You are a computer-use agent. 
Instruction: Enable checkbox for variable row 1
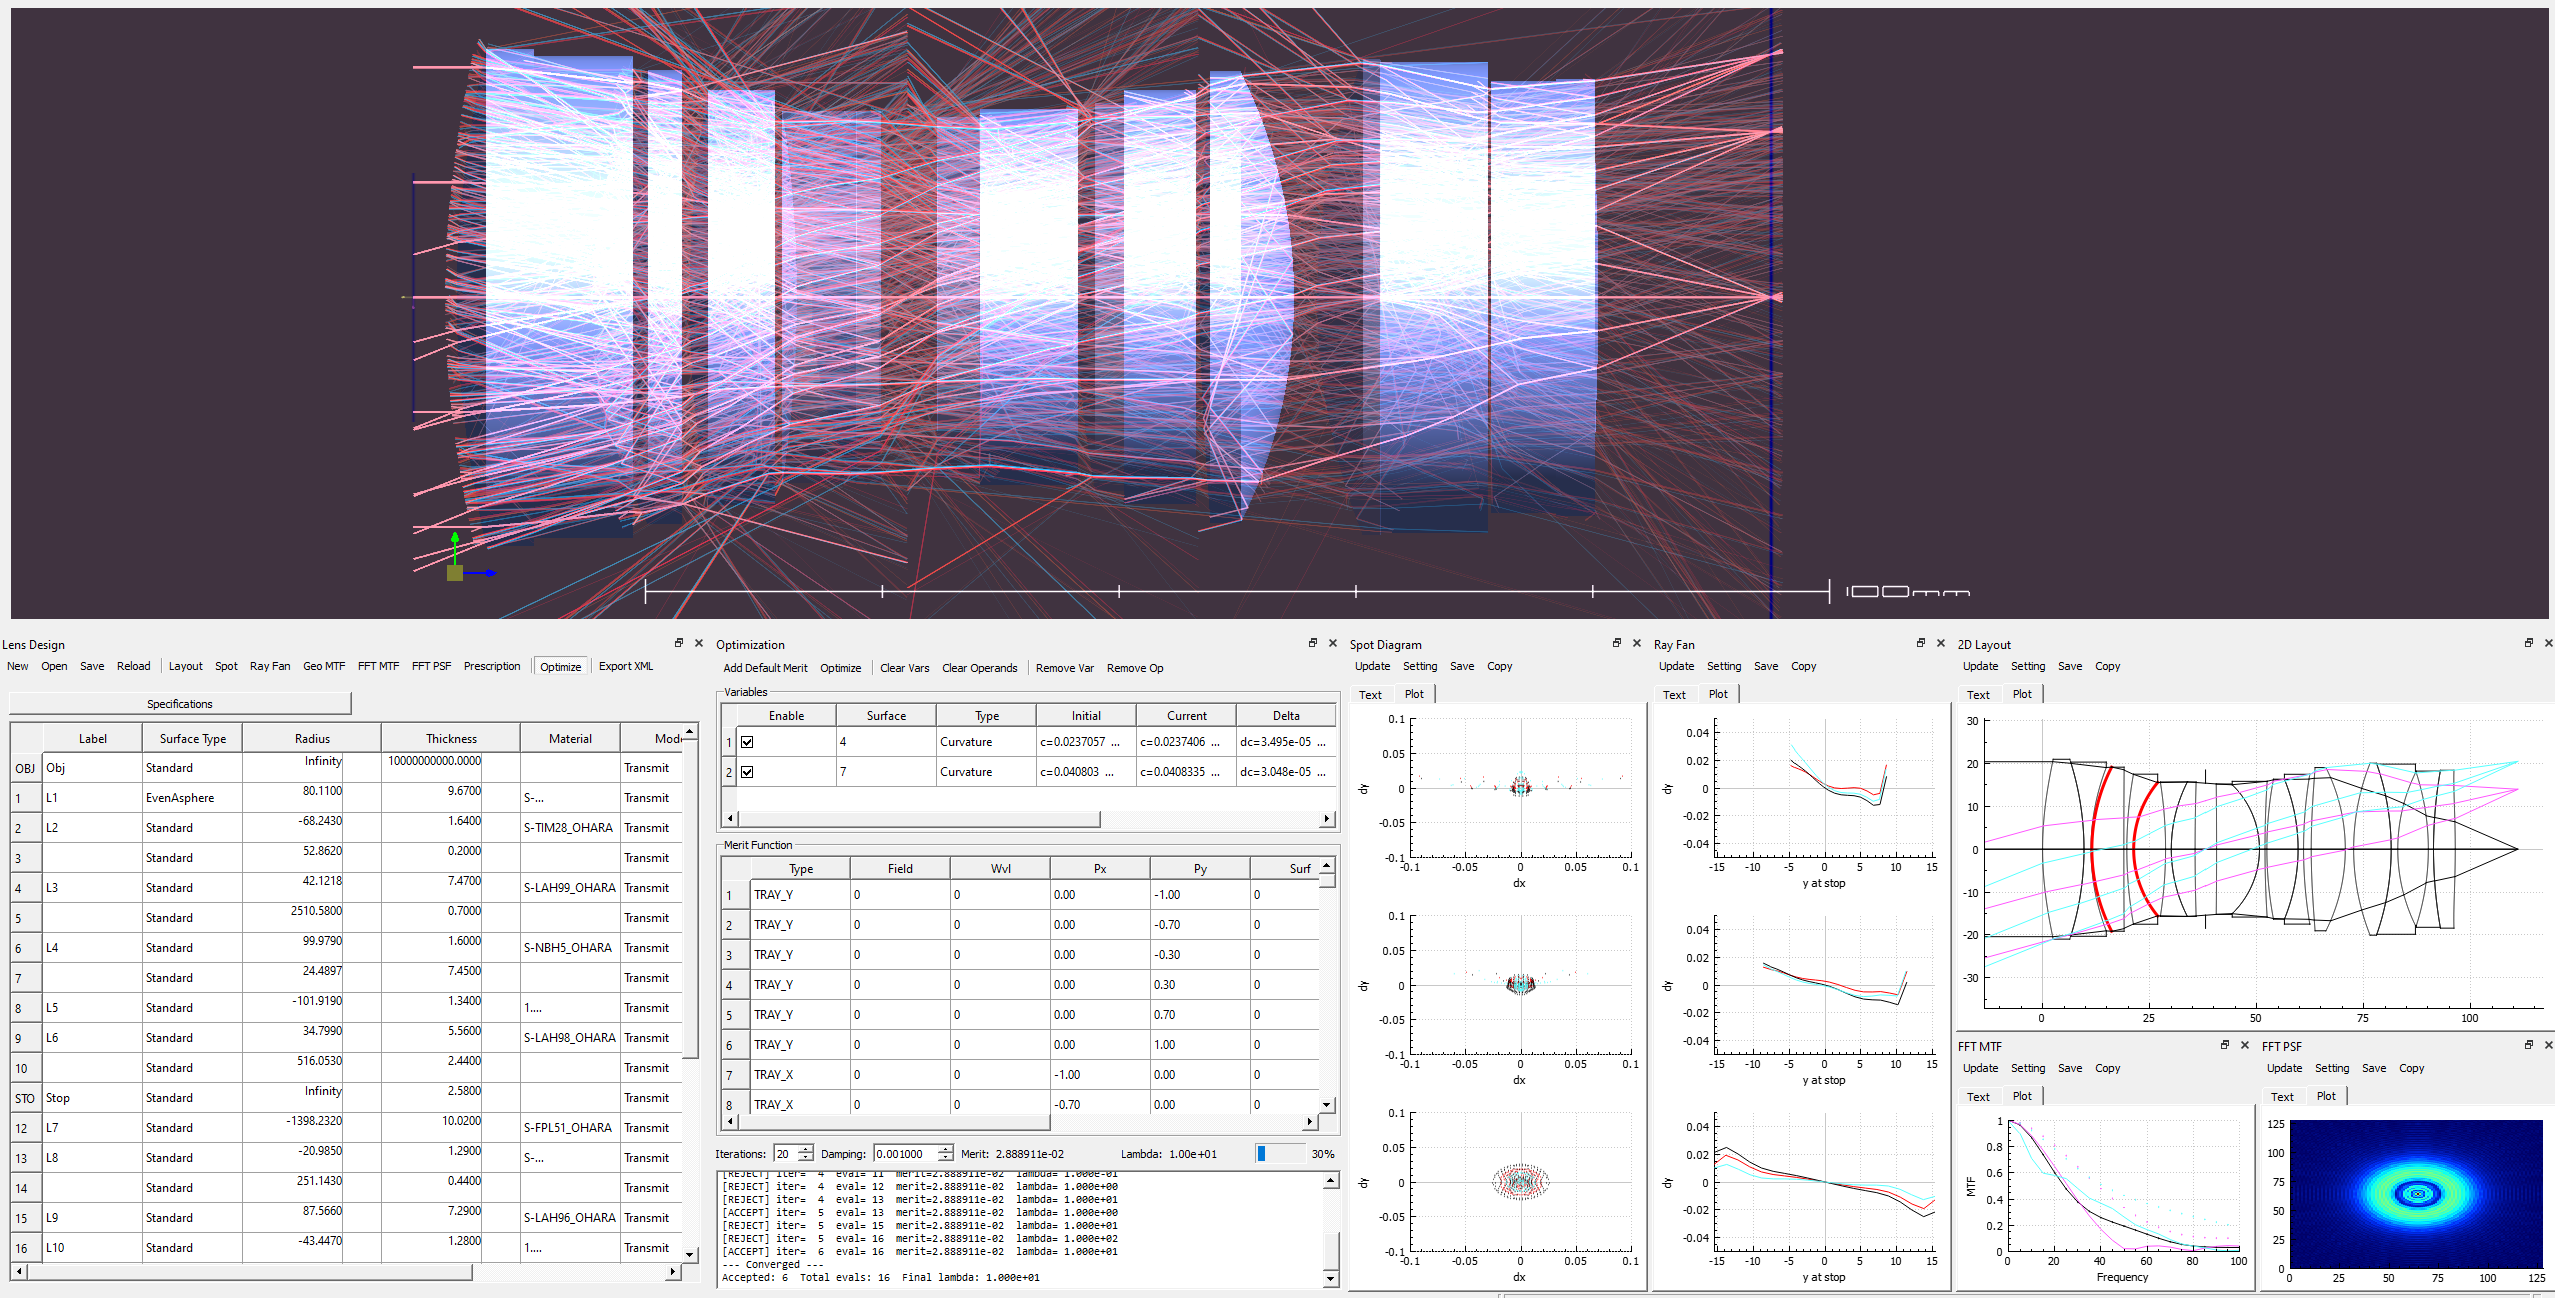[747, 742]
